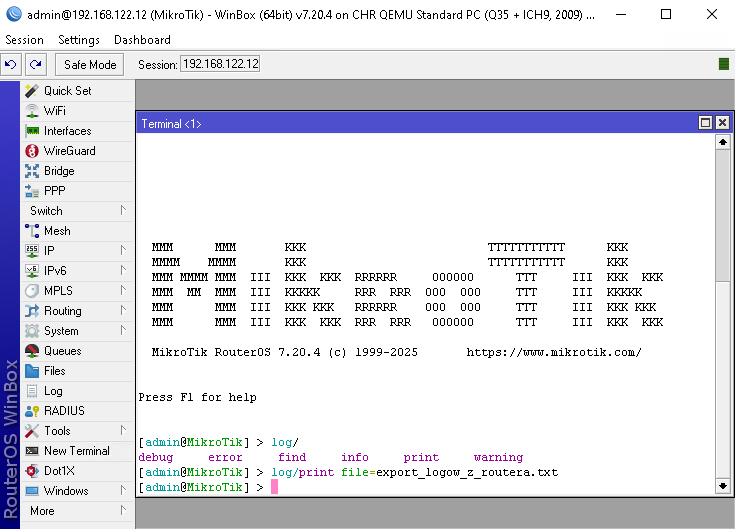Click the 'Press F1 for help' text

197,397
